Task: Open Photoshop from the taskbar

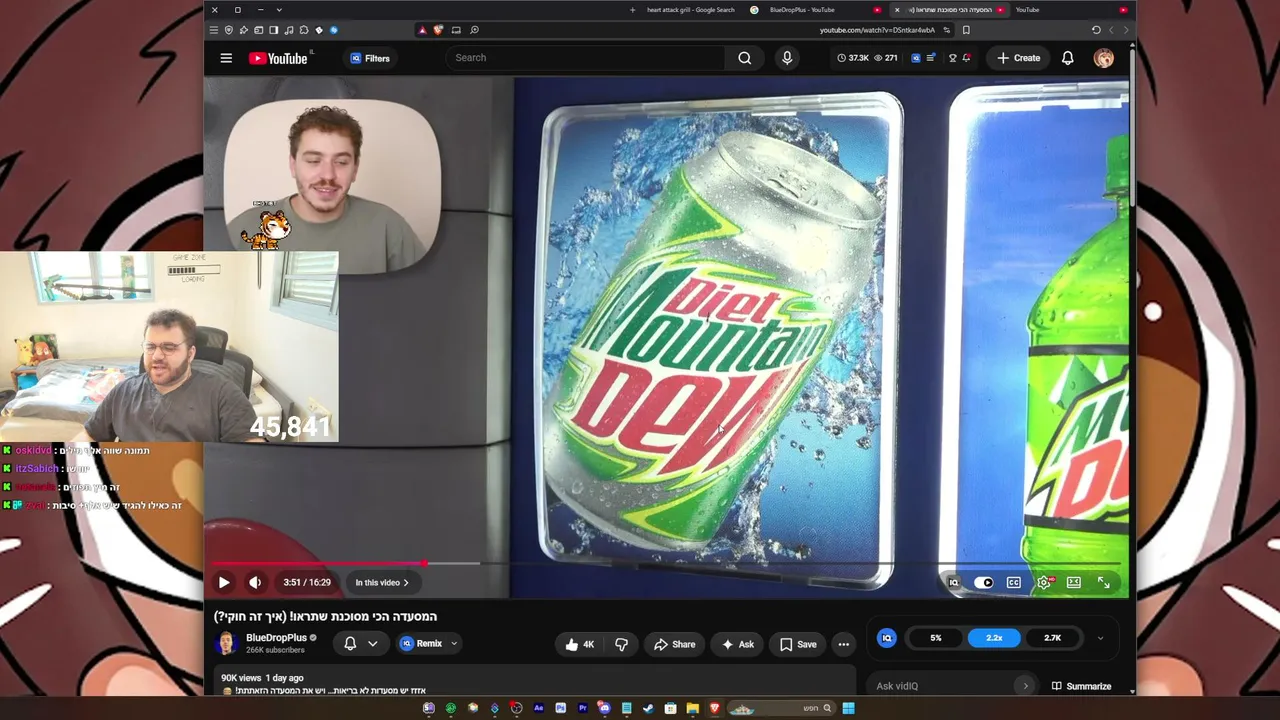Action: pyautogui.click(x=561, y=708)
